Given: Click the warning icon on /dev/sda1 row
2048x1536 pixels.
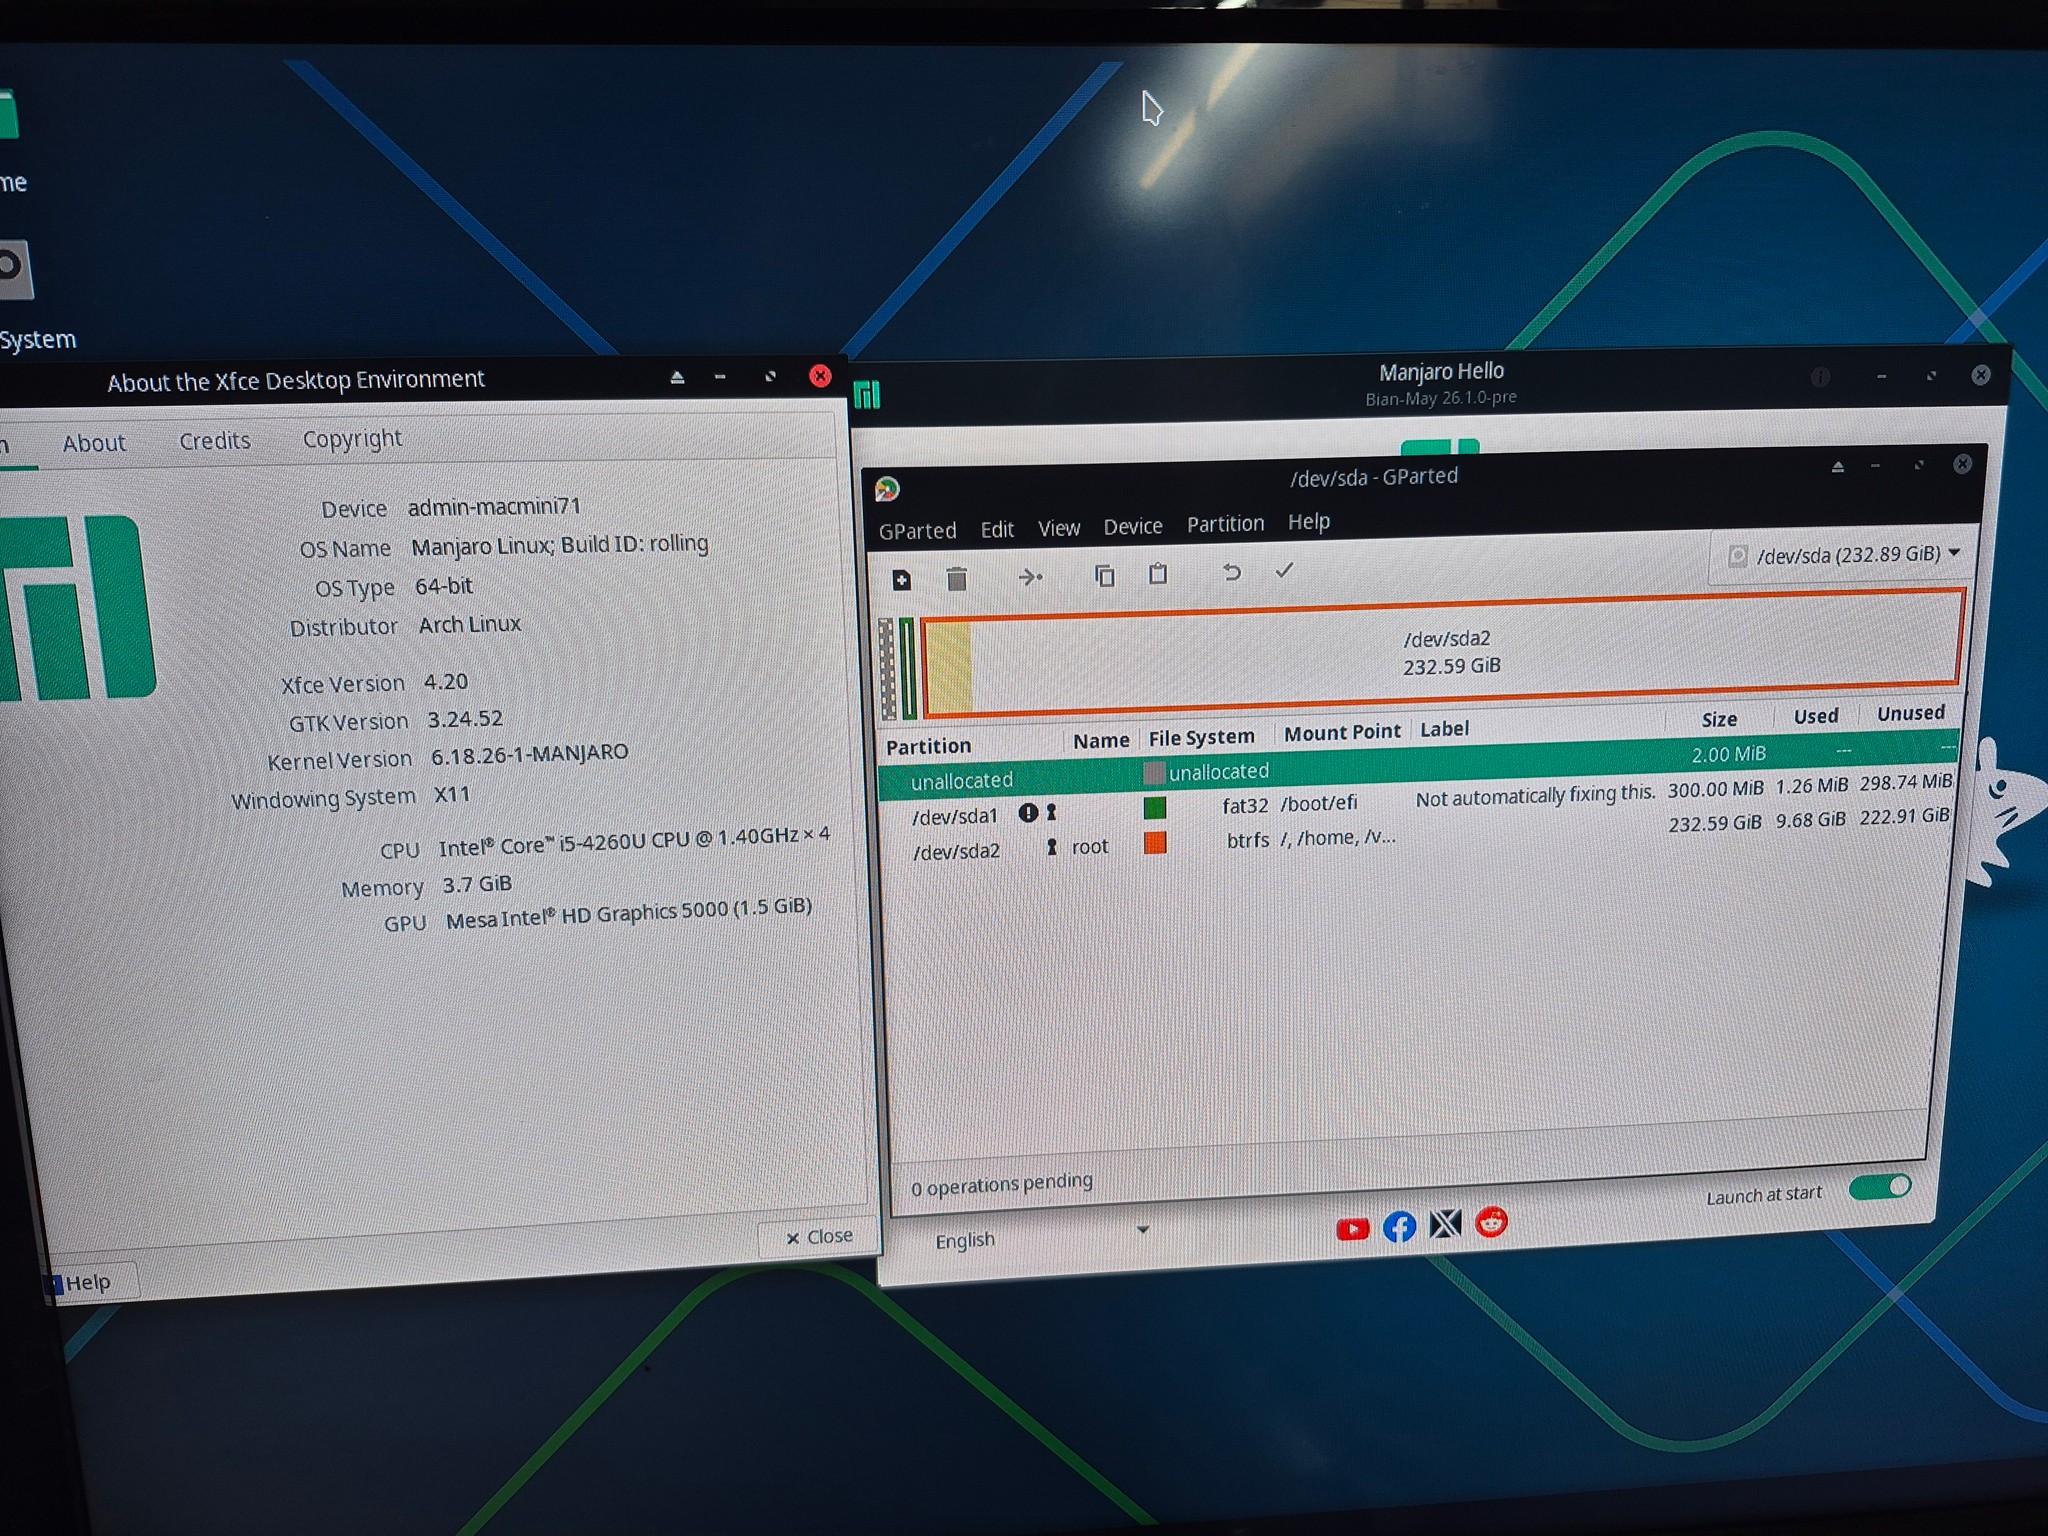Looking at the screenshot, I should (x=1027, y=813).
